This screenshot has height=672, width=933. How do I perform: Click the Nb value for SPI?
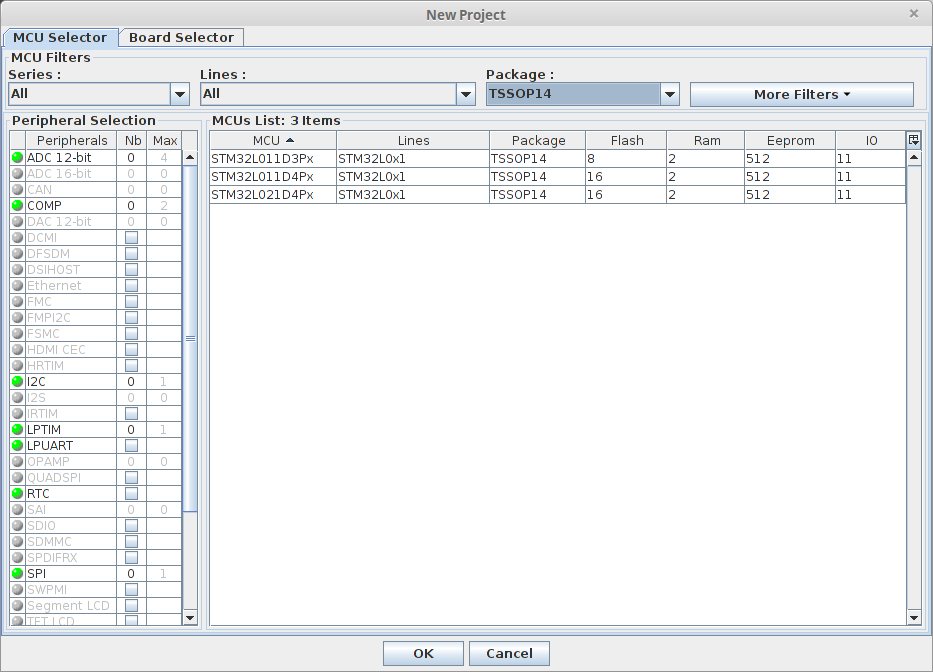(132, 574)
